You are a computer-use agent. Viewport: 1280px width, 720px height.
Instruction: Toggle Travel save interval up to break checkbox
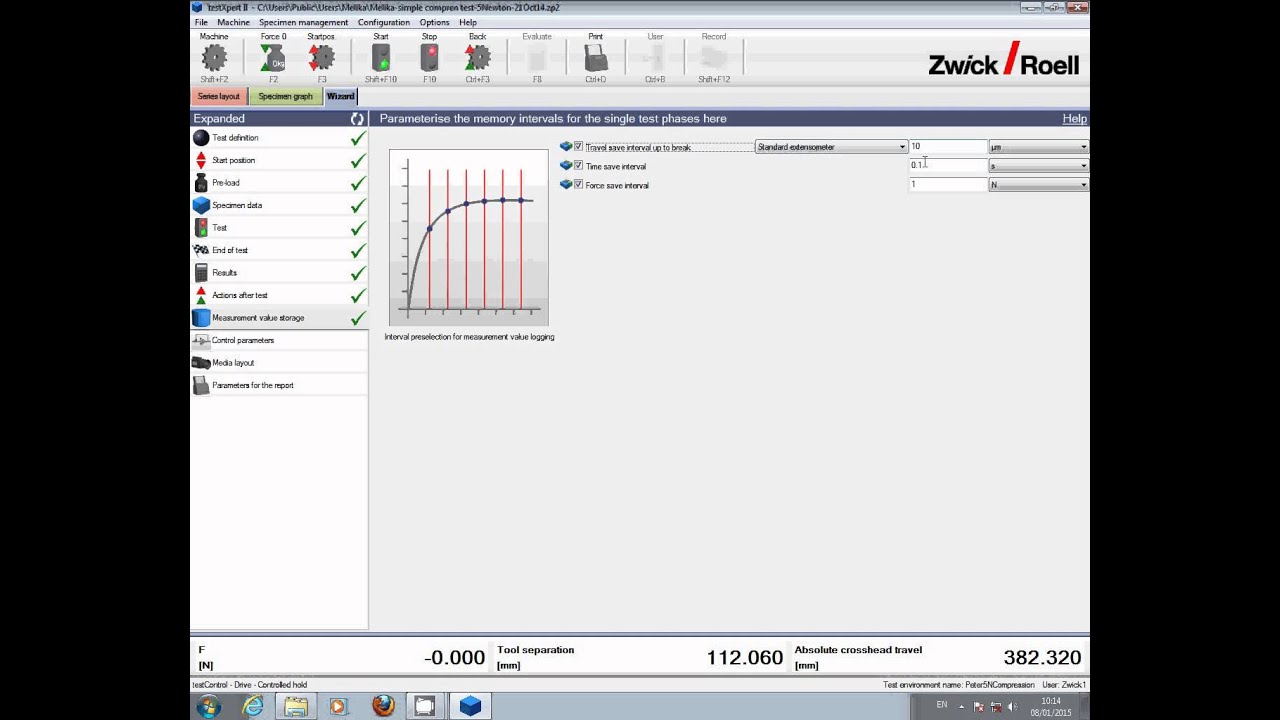578,147
